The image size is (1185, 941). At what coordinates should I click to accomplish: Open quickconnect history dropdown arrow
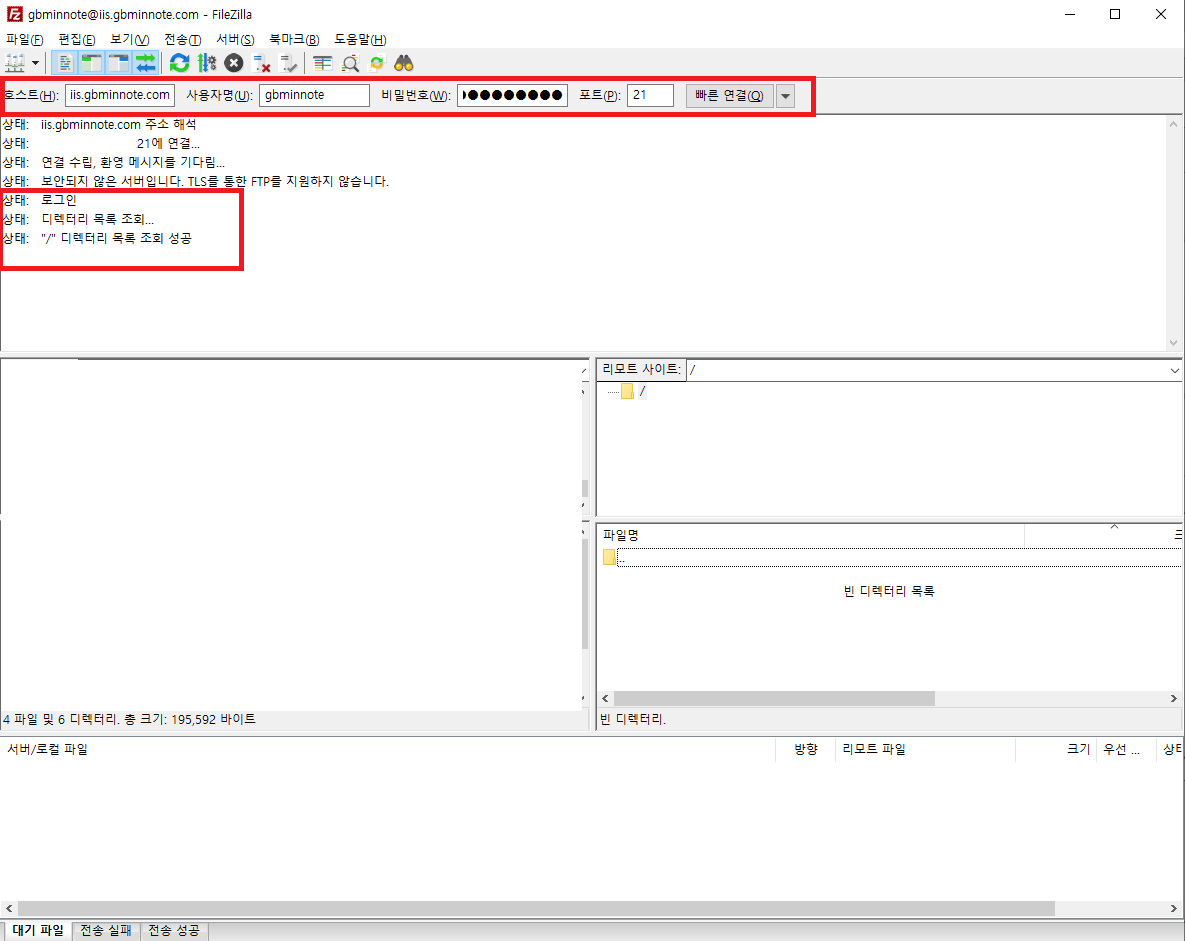pos(785,96)
